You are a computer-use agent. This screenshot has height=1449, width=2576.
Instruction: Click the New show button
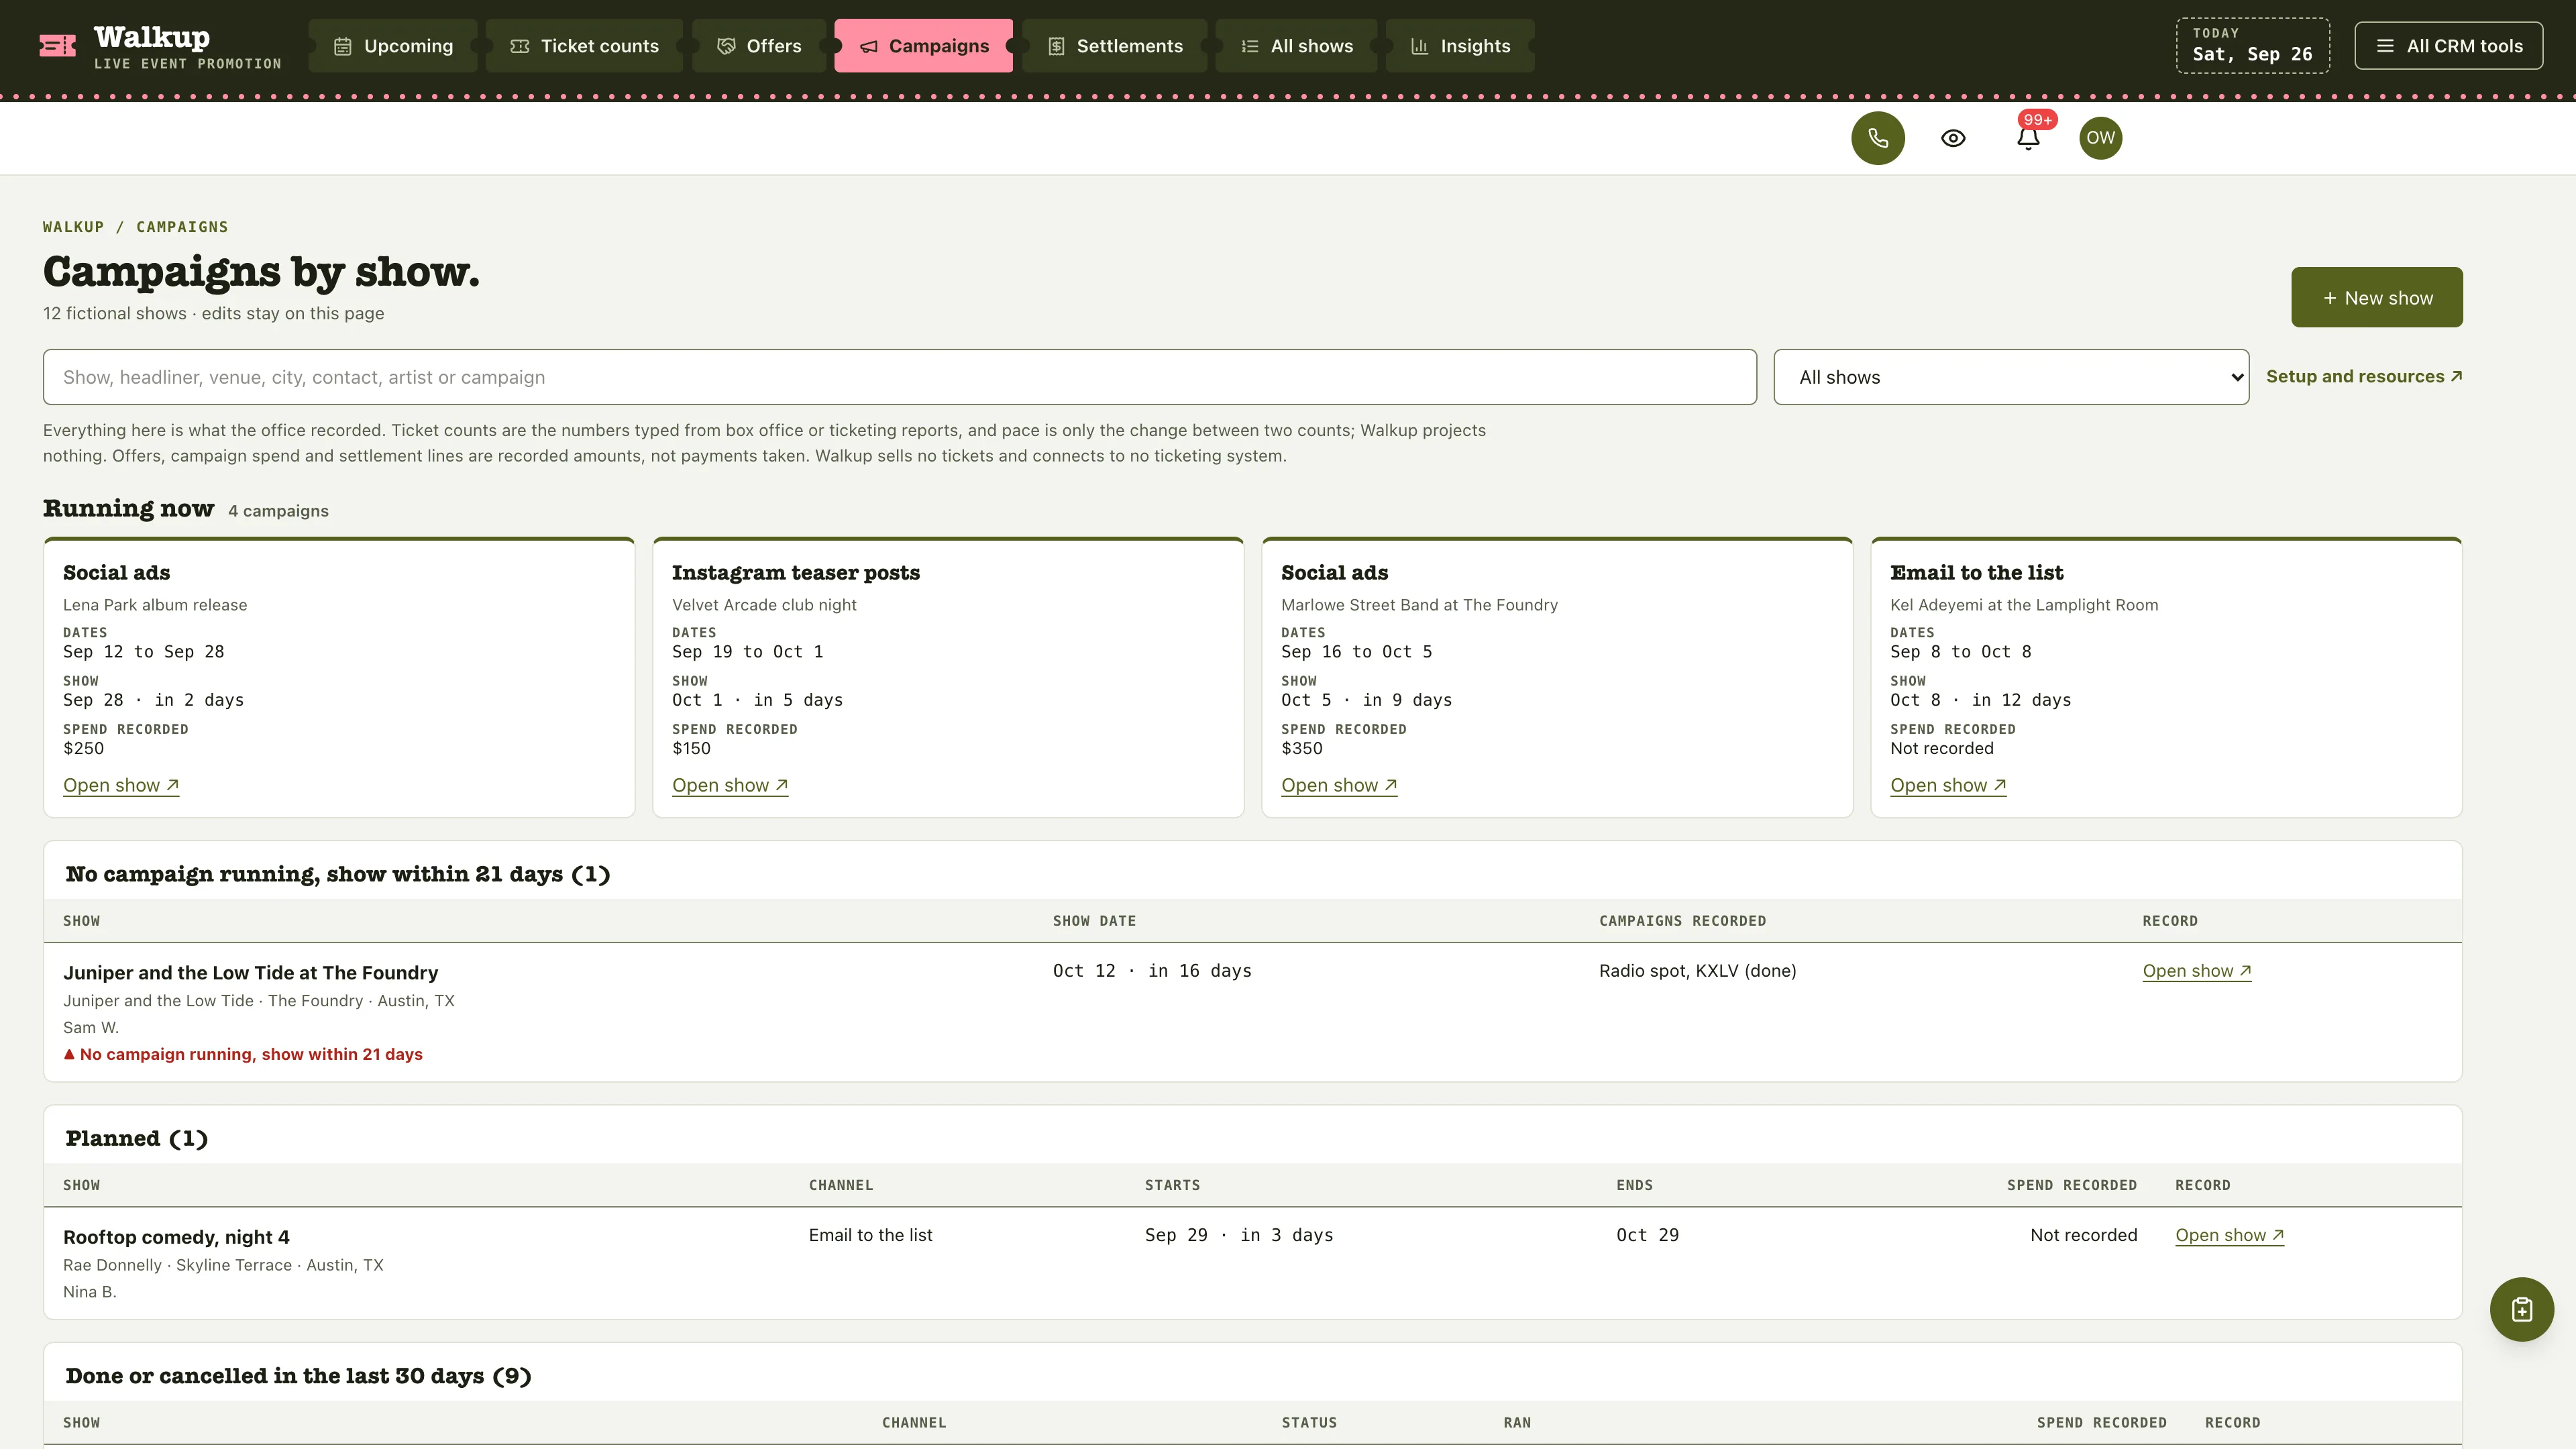click(2377, 297)
